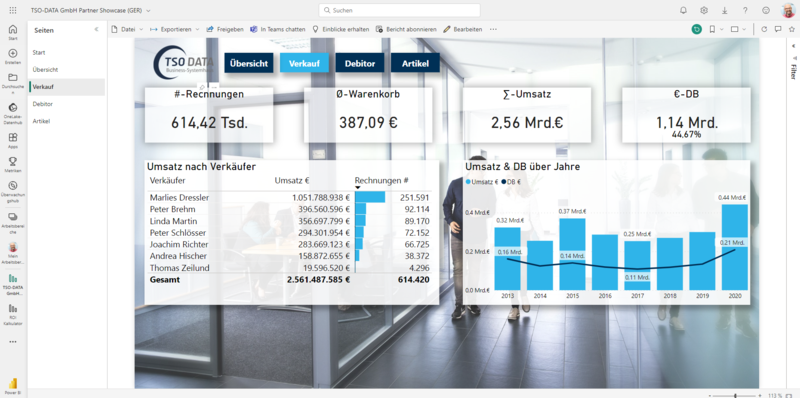
Task: Click the 2020 bar in chart
Action: (735, 247)
